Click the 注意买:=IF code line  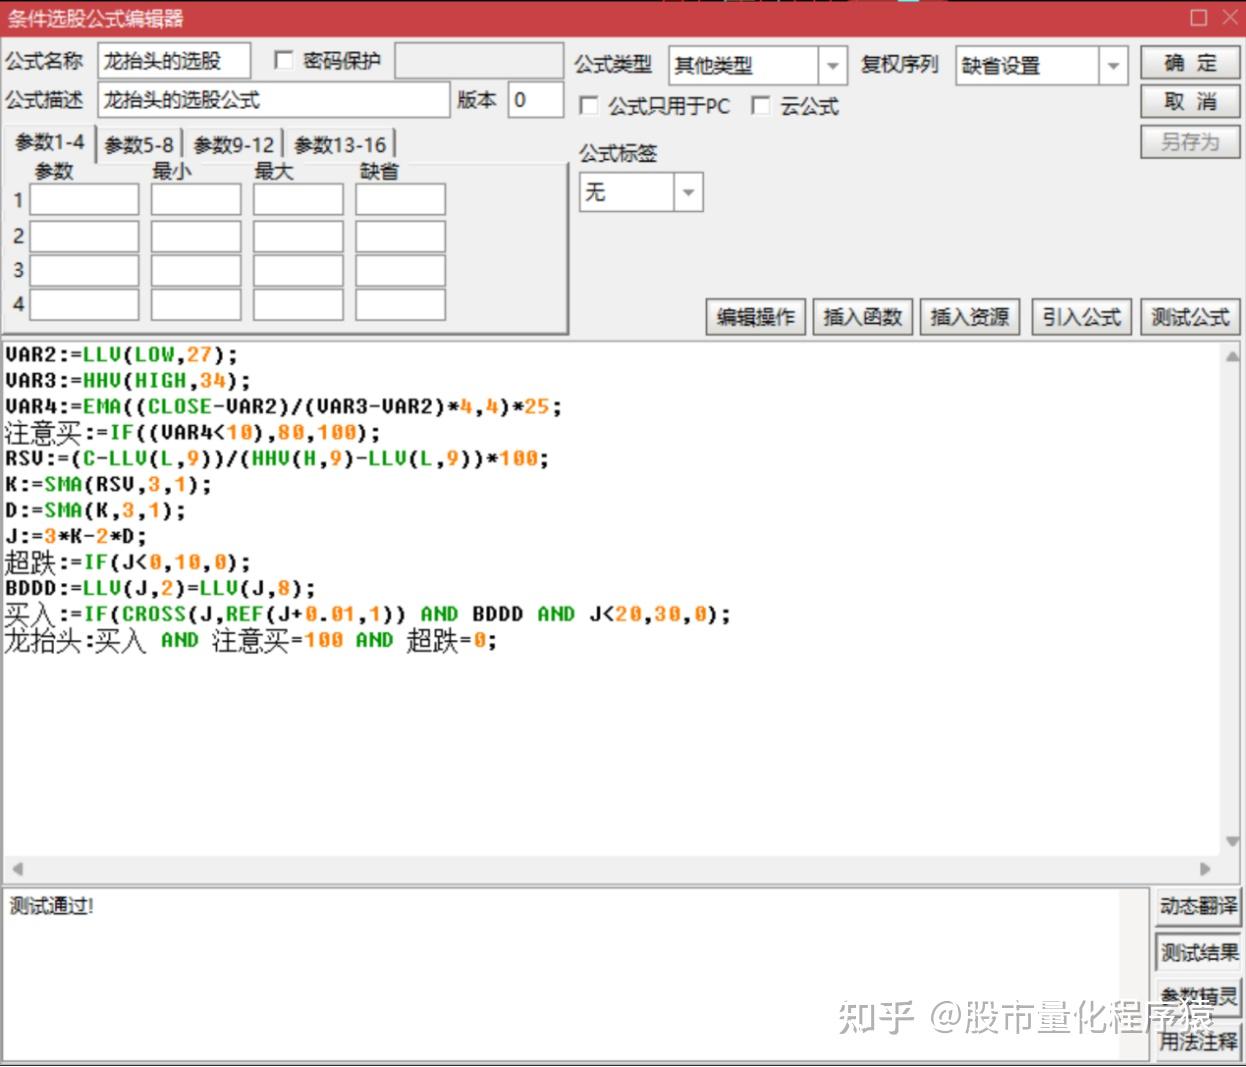(192, 433)
